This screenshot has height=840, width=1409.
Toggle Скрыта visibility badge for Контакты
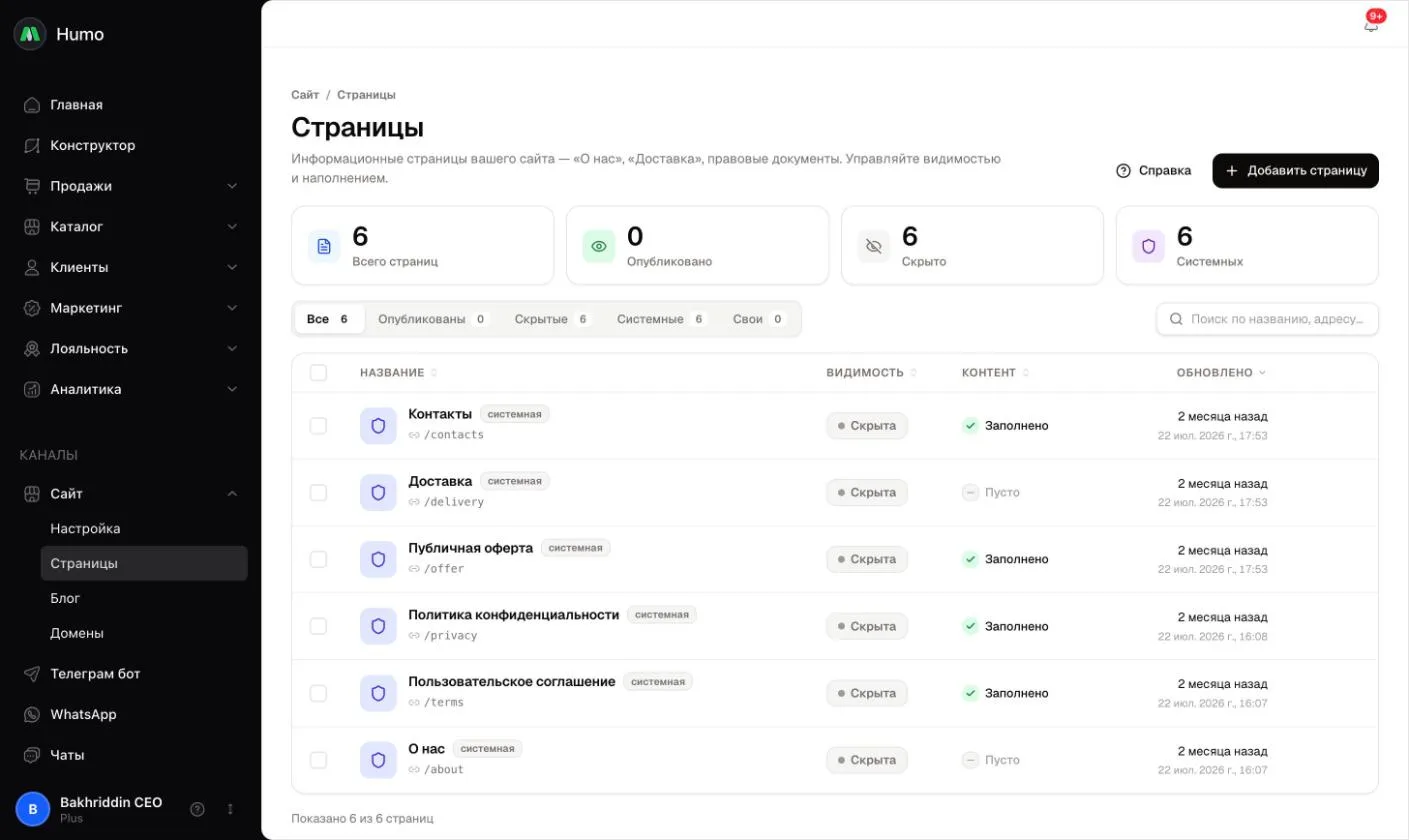point(867,426)
